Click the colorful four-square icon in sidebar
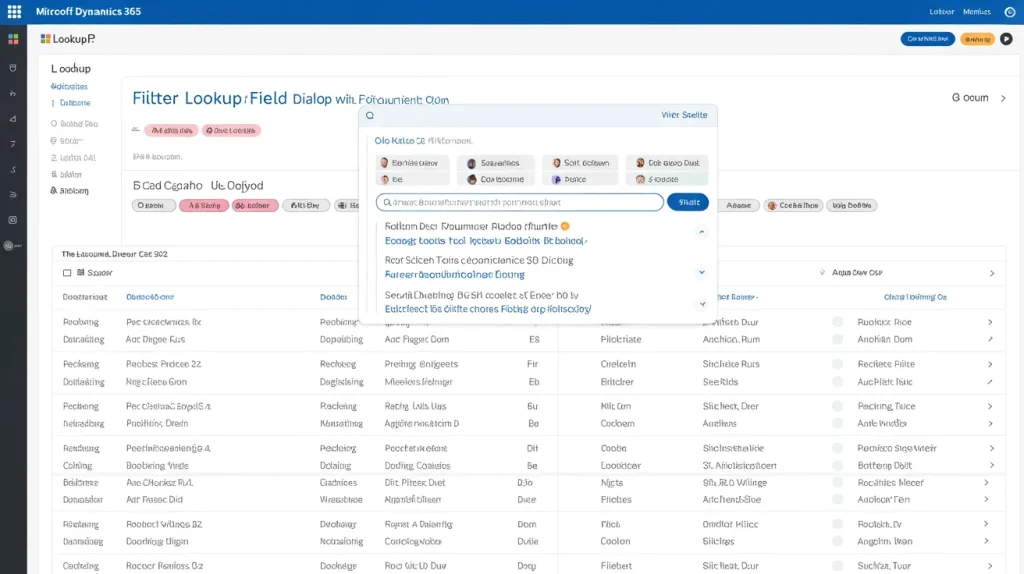This screenshot has width=1024, height=574. pos(13,39)
